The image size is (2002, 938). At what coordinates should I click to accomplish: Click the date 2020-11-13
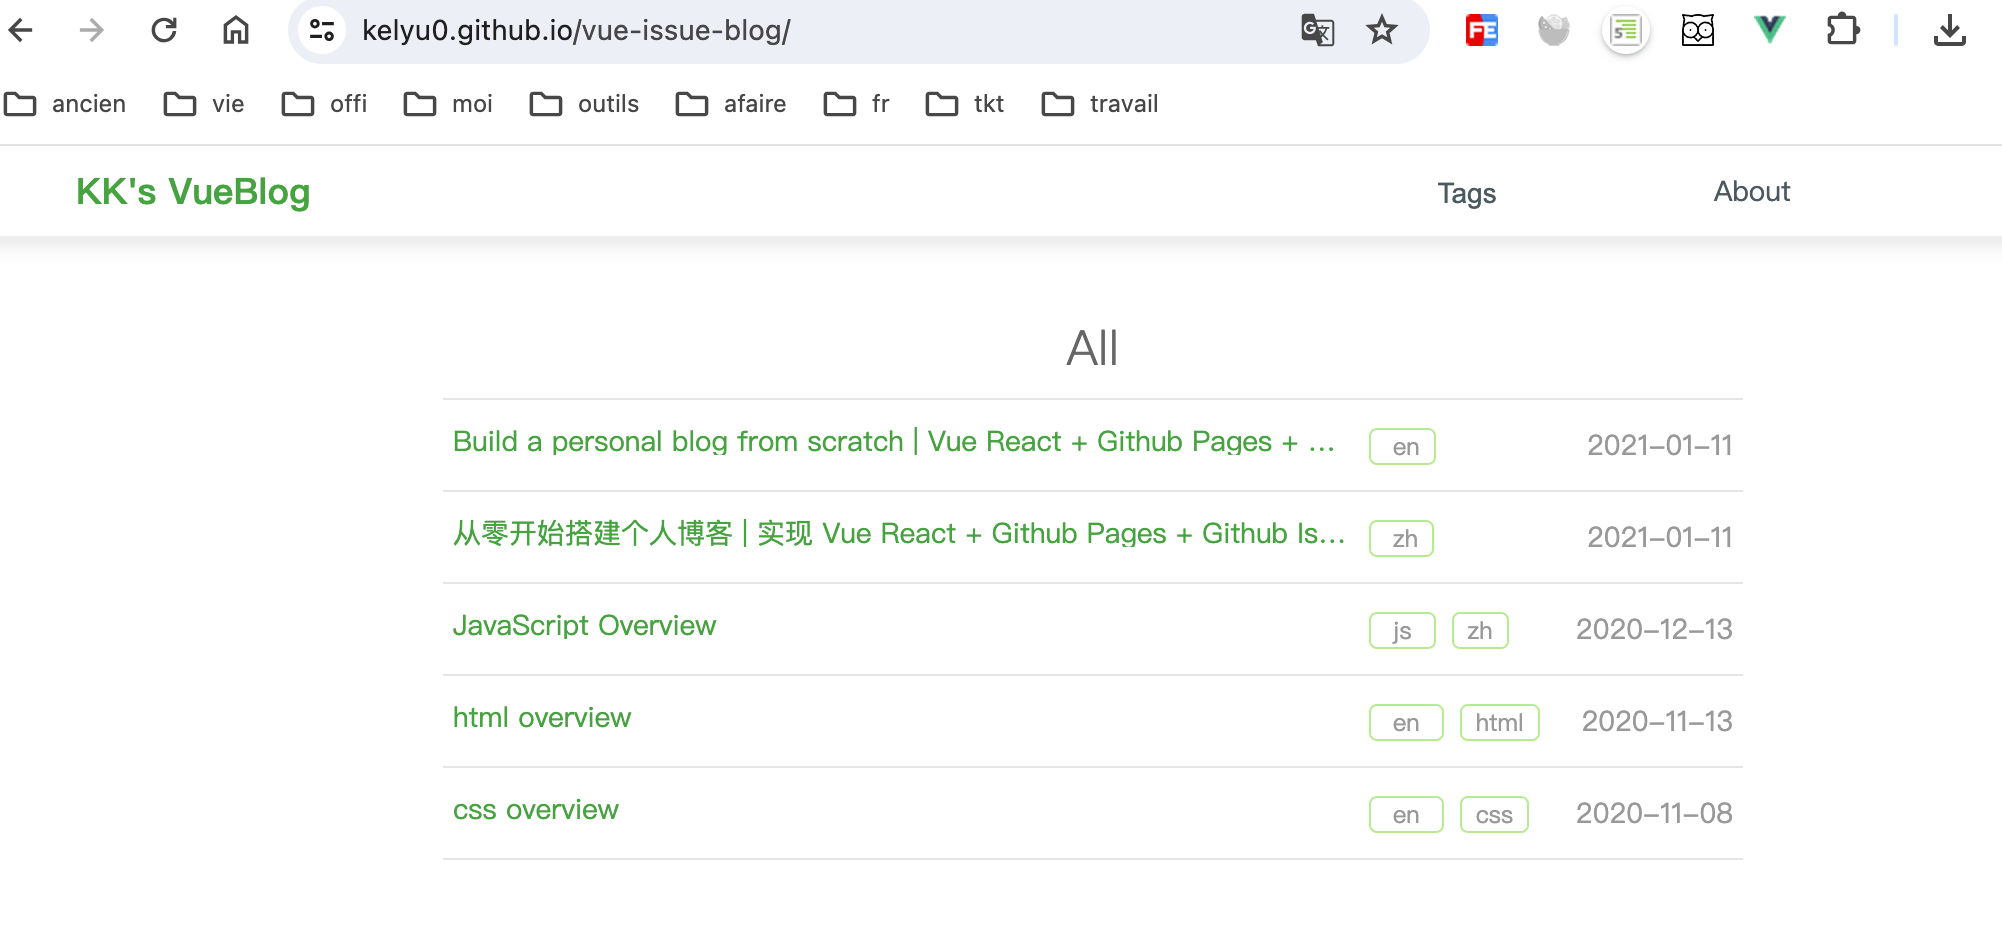click(1657, 721)
